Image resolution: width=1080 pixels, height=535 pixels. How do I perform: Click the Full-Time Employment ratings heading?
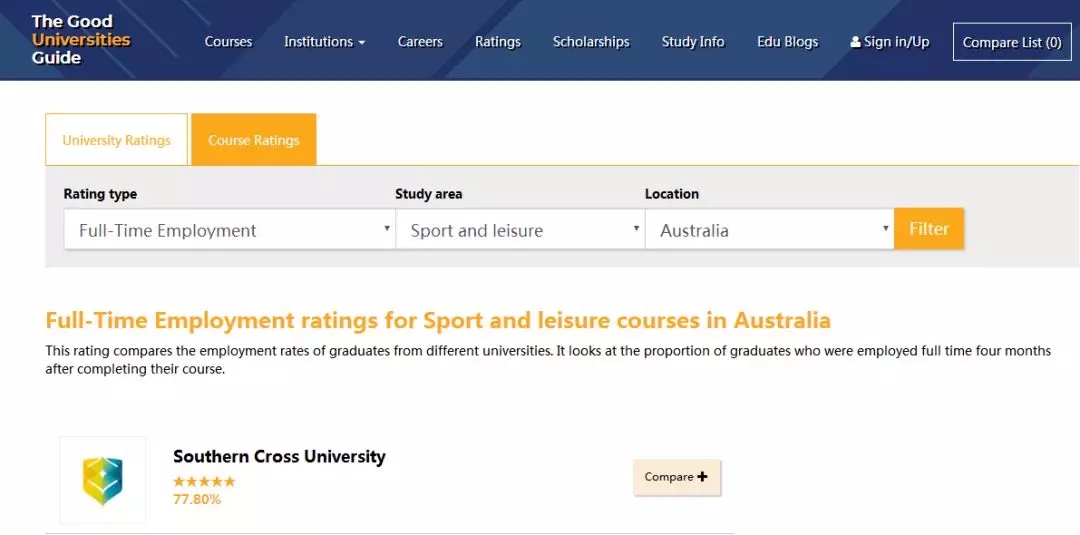click(x=438, y=321)
